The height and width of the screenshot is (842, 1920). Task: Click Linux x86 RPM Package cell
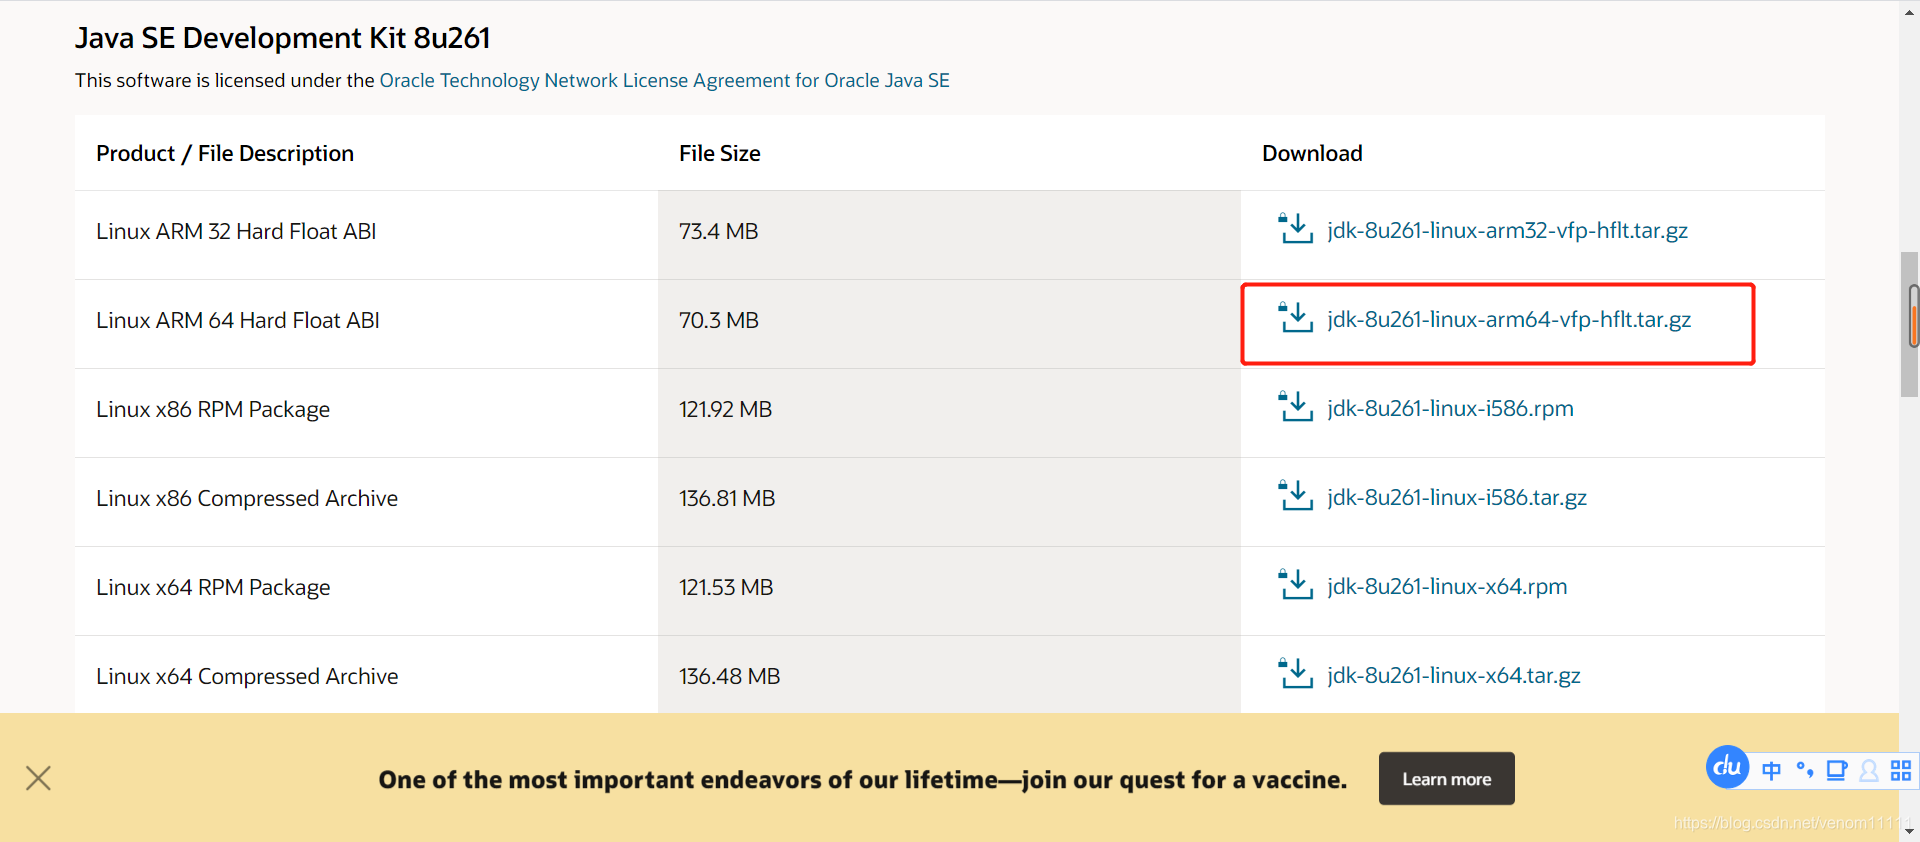(366, 413)
